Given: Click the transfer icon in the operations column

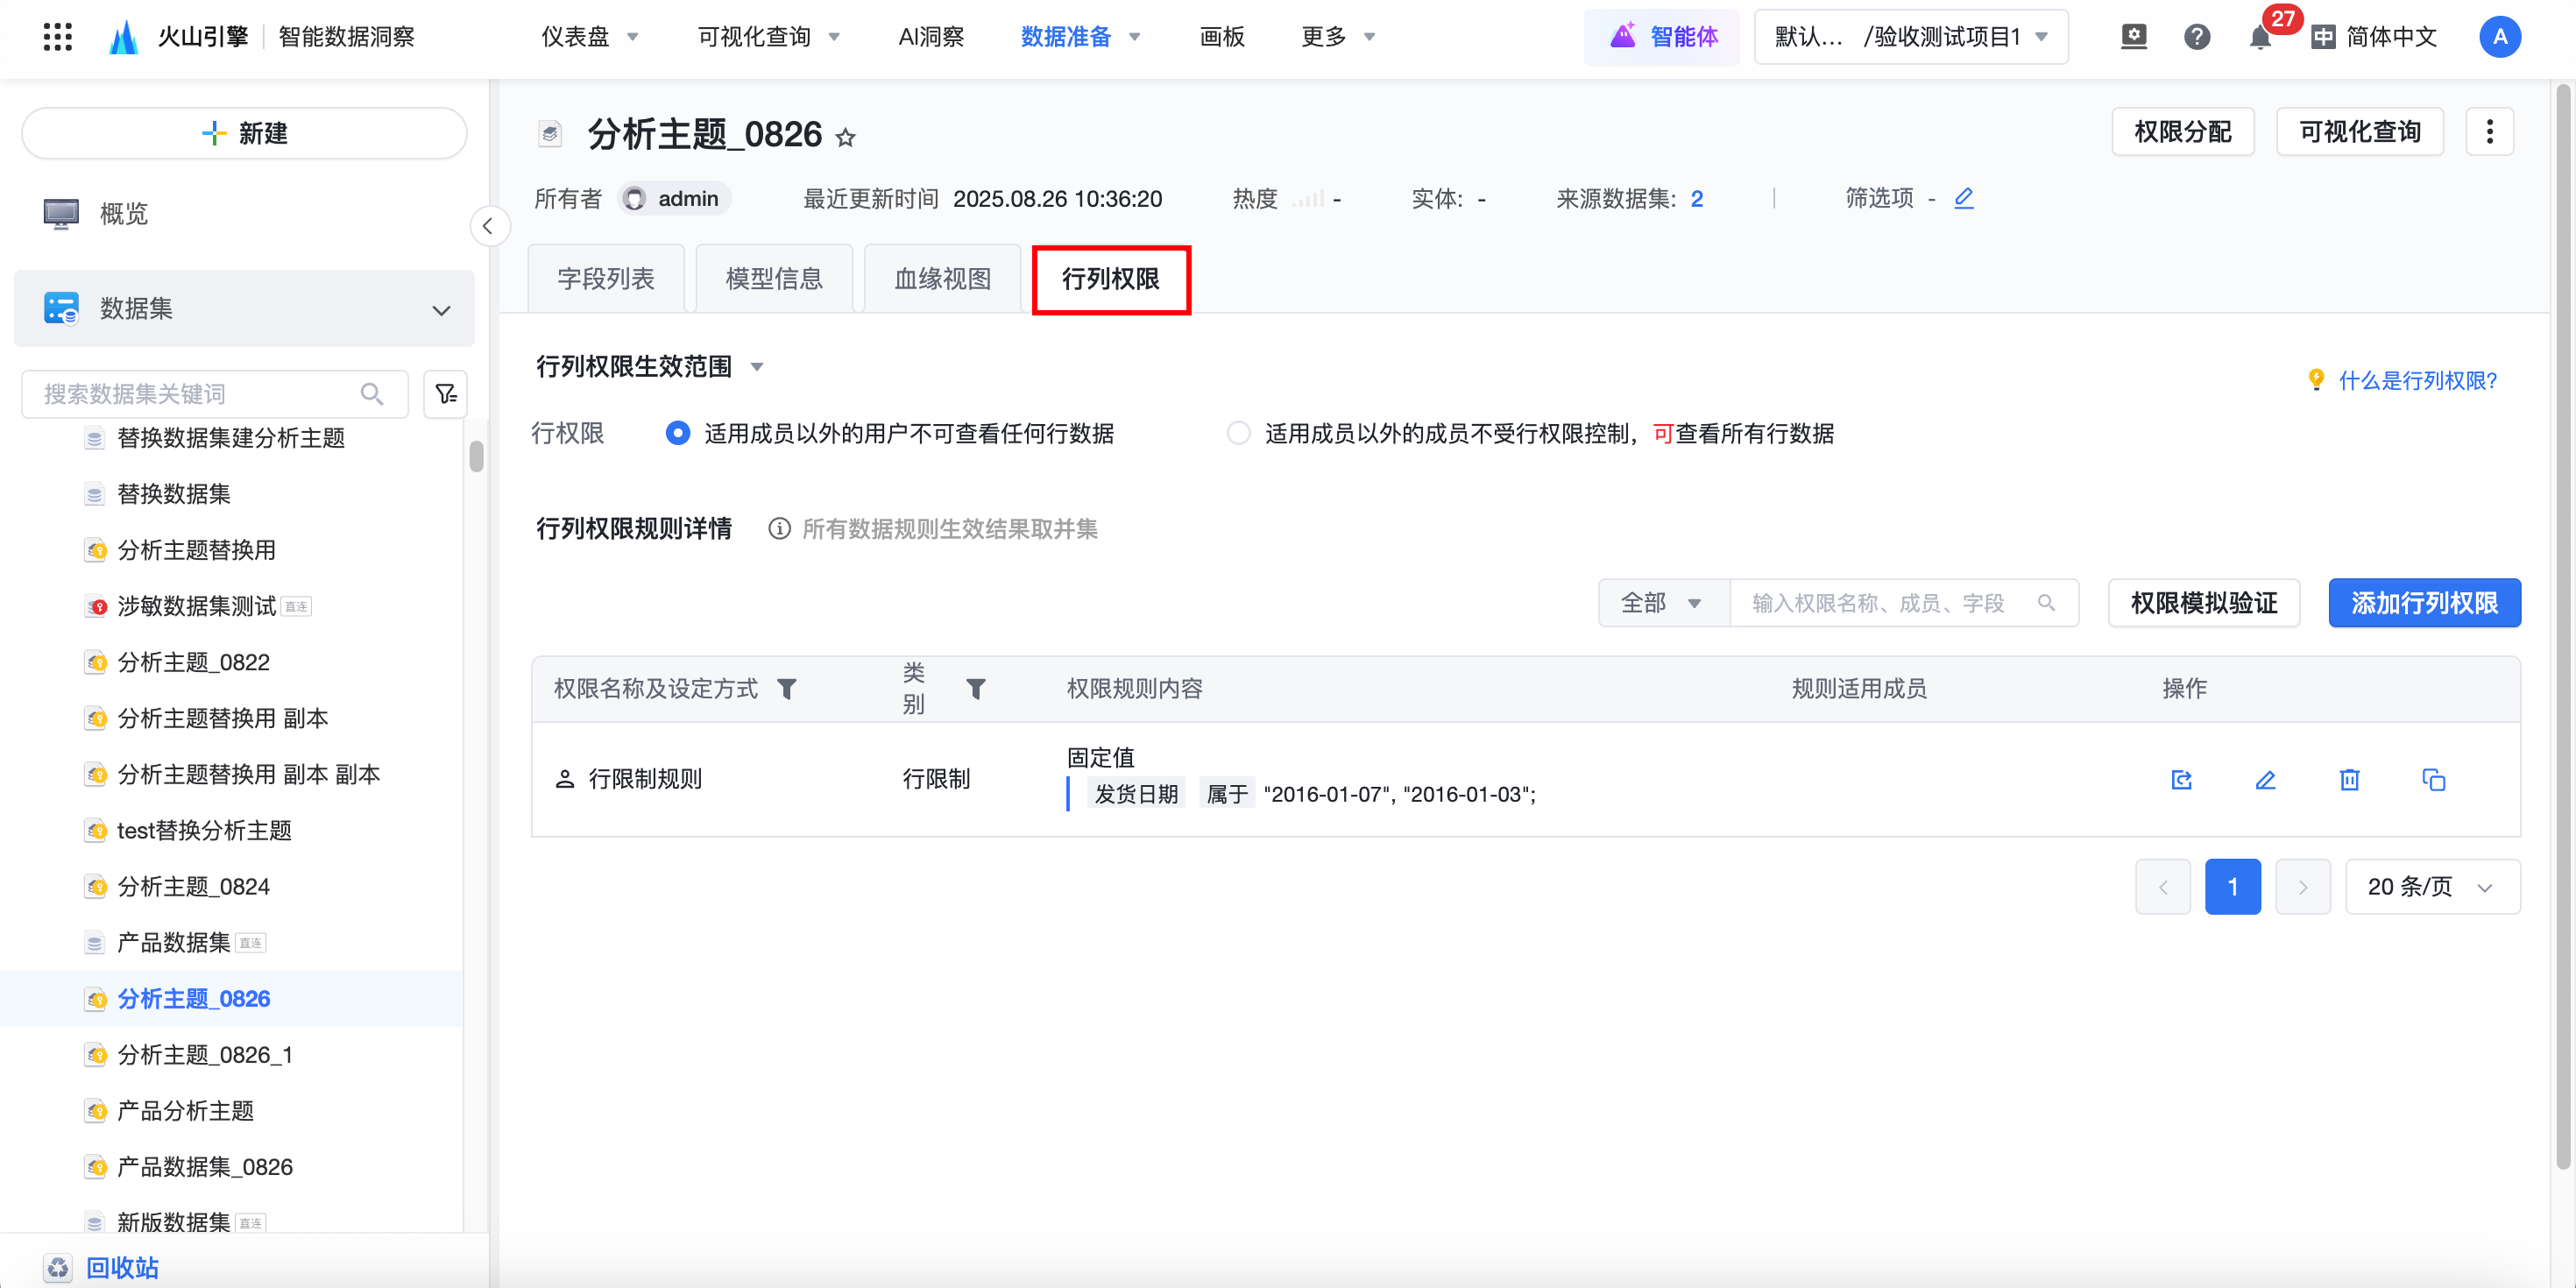Looking at the screenshot, I should pyautogui.click(x=2181, y=780).
